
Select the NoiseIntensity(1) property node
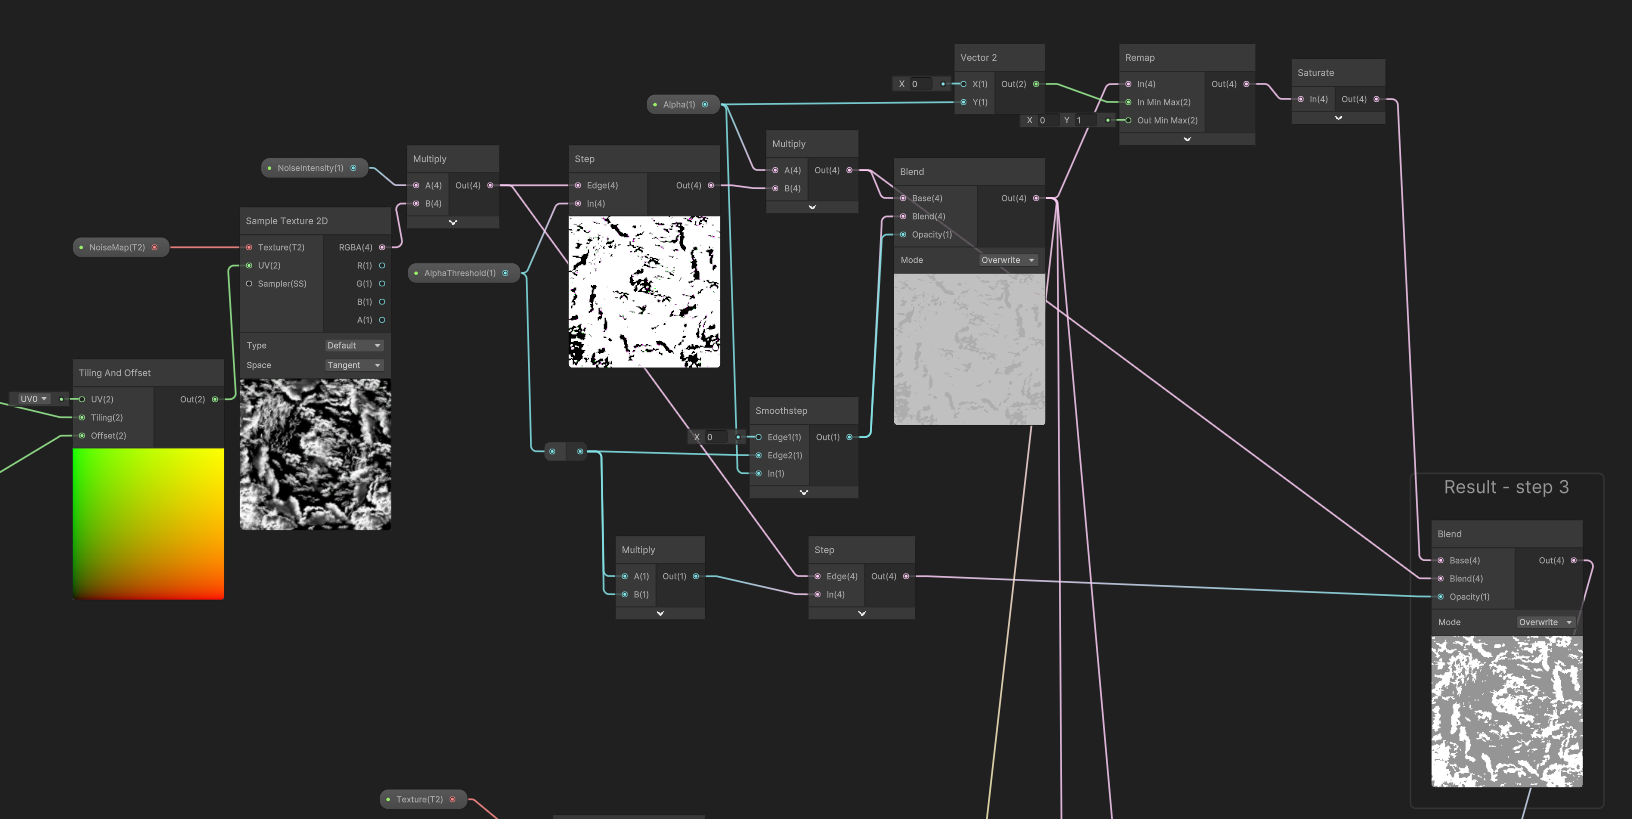[x=314, y=168]
